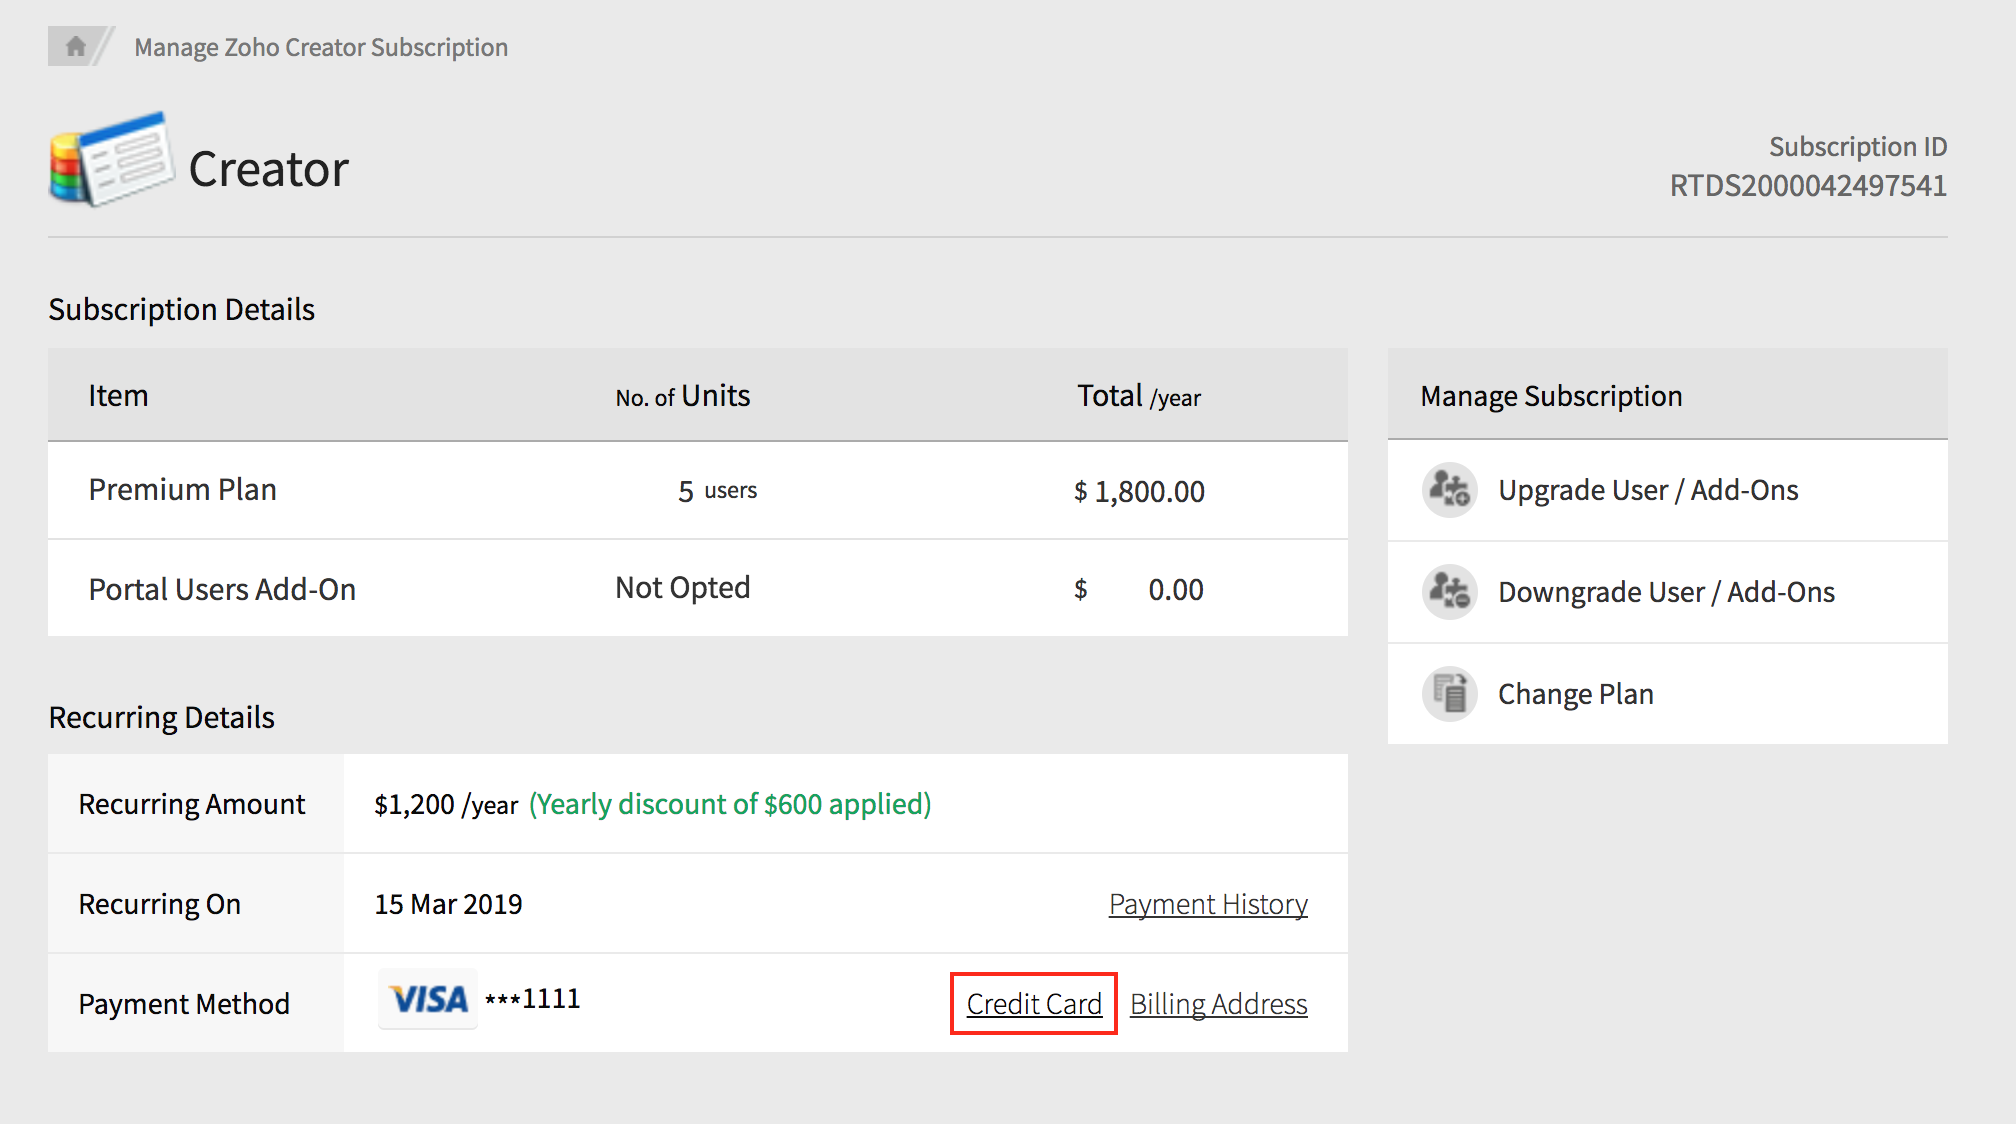Click the recurring date 15 Mar 2019
The image size is (2016, 1124).
coord(448,904)
